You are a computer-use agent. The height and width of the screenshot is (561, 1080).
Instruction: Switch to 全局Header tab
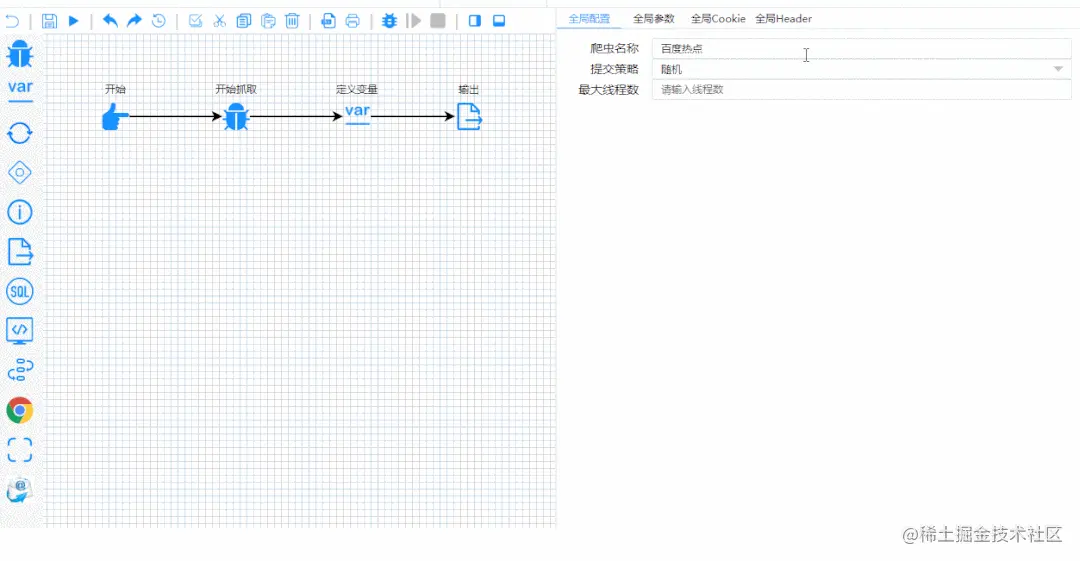[x=783, y=19]
